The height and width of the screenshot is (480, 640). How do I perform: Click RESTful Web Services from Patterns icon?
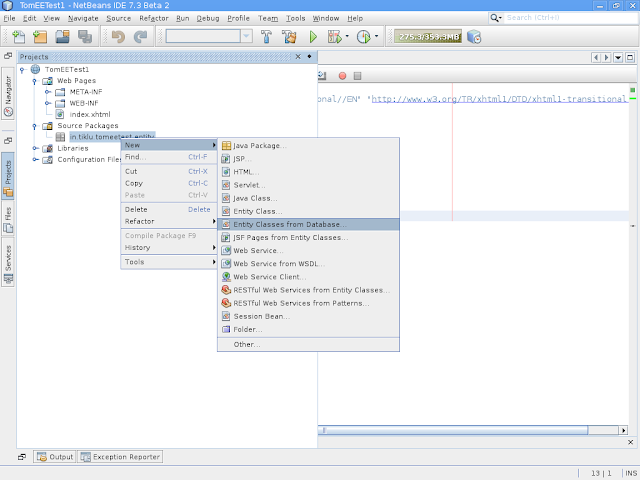pos(226,303)
